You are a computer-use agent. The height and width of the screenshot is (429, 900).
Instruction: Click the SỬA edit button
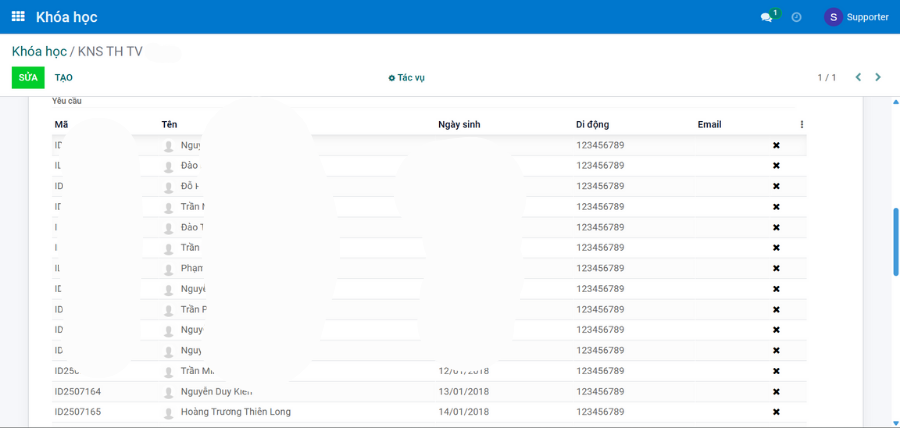28,77
